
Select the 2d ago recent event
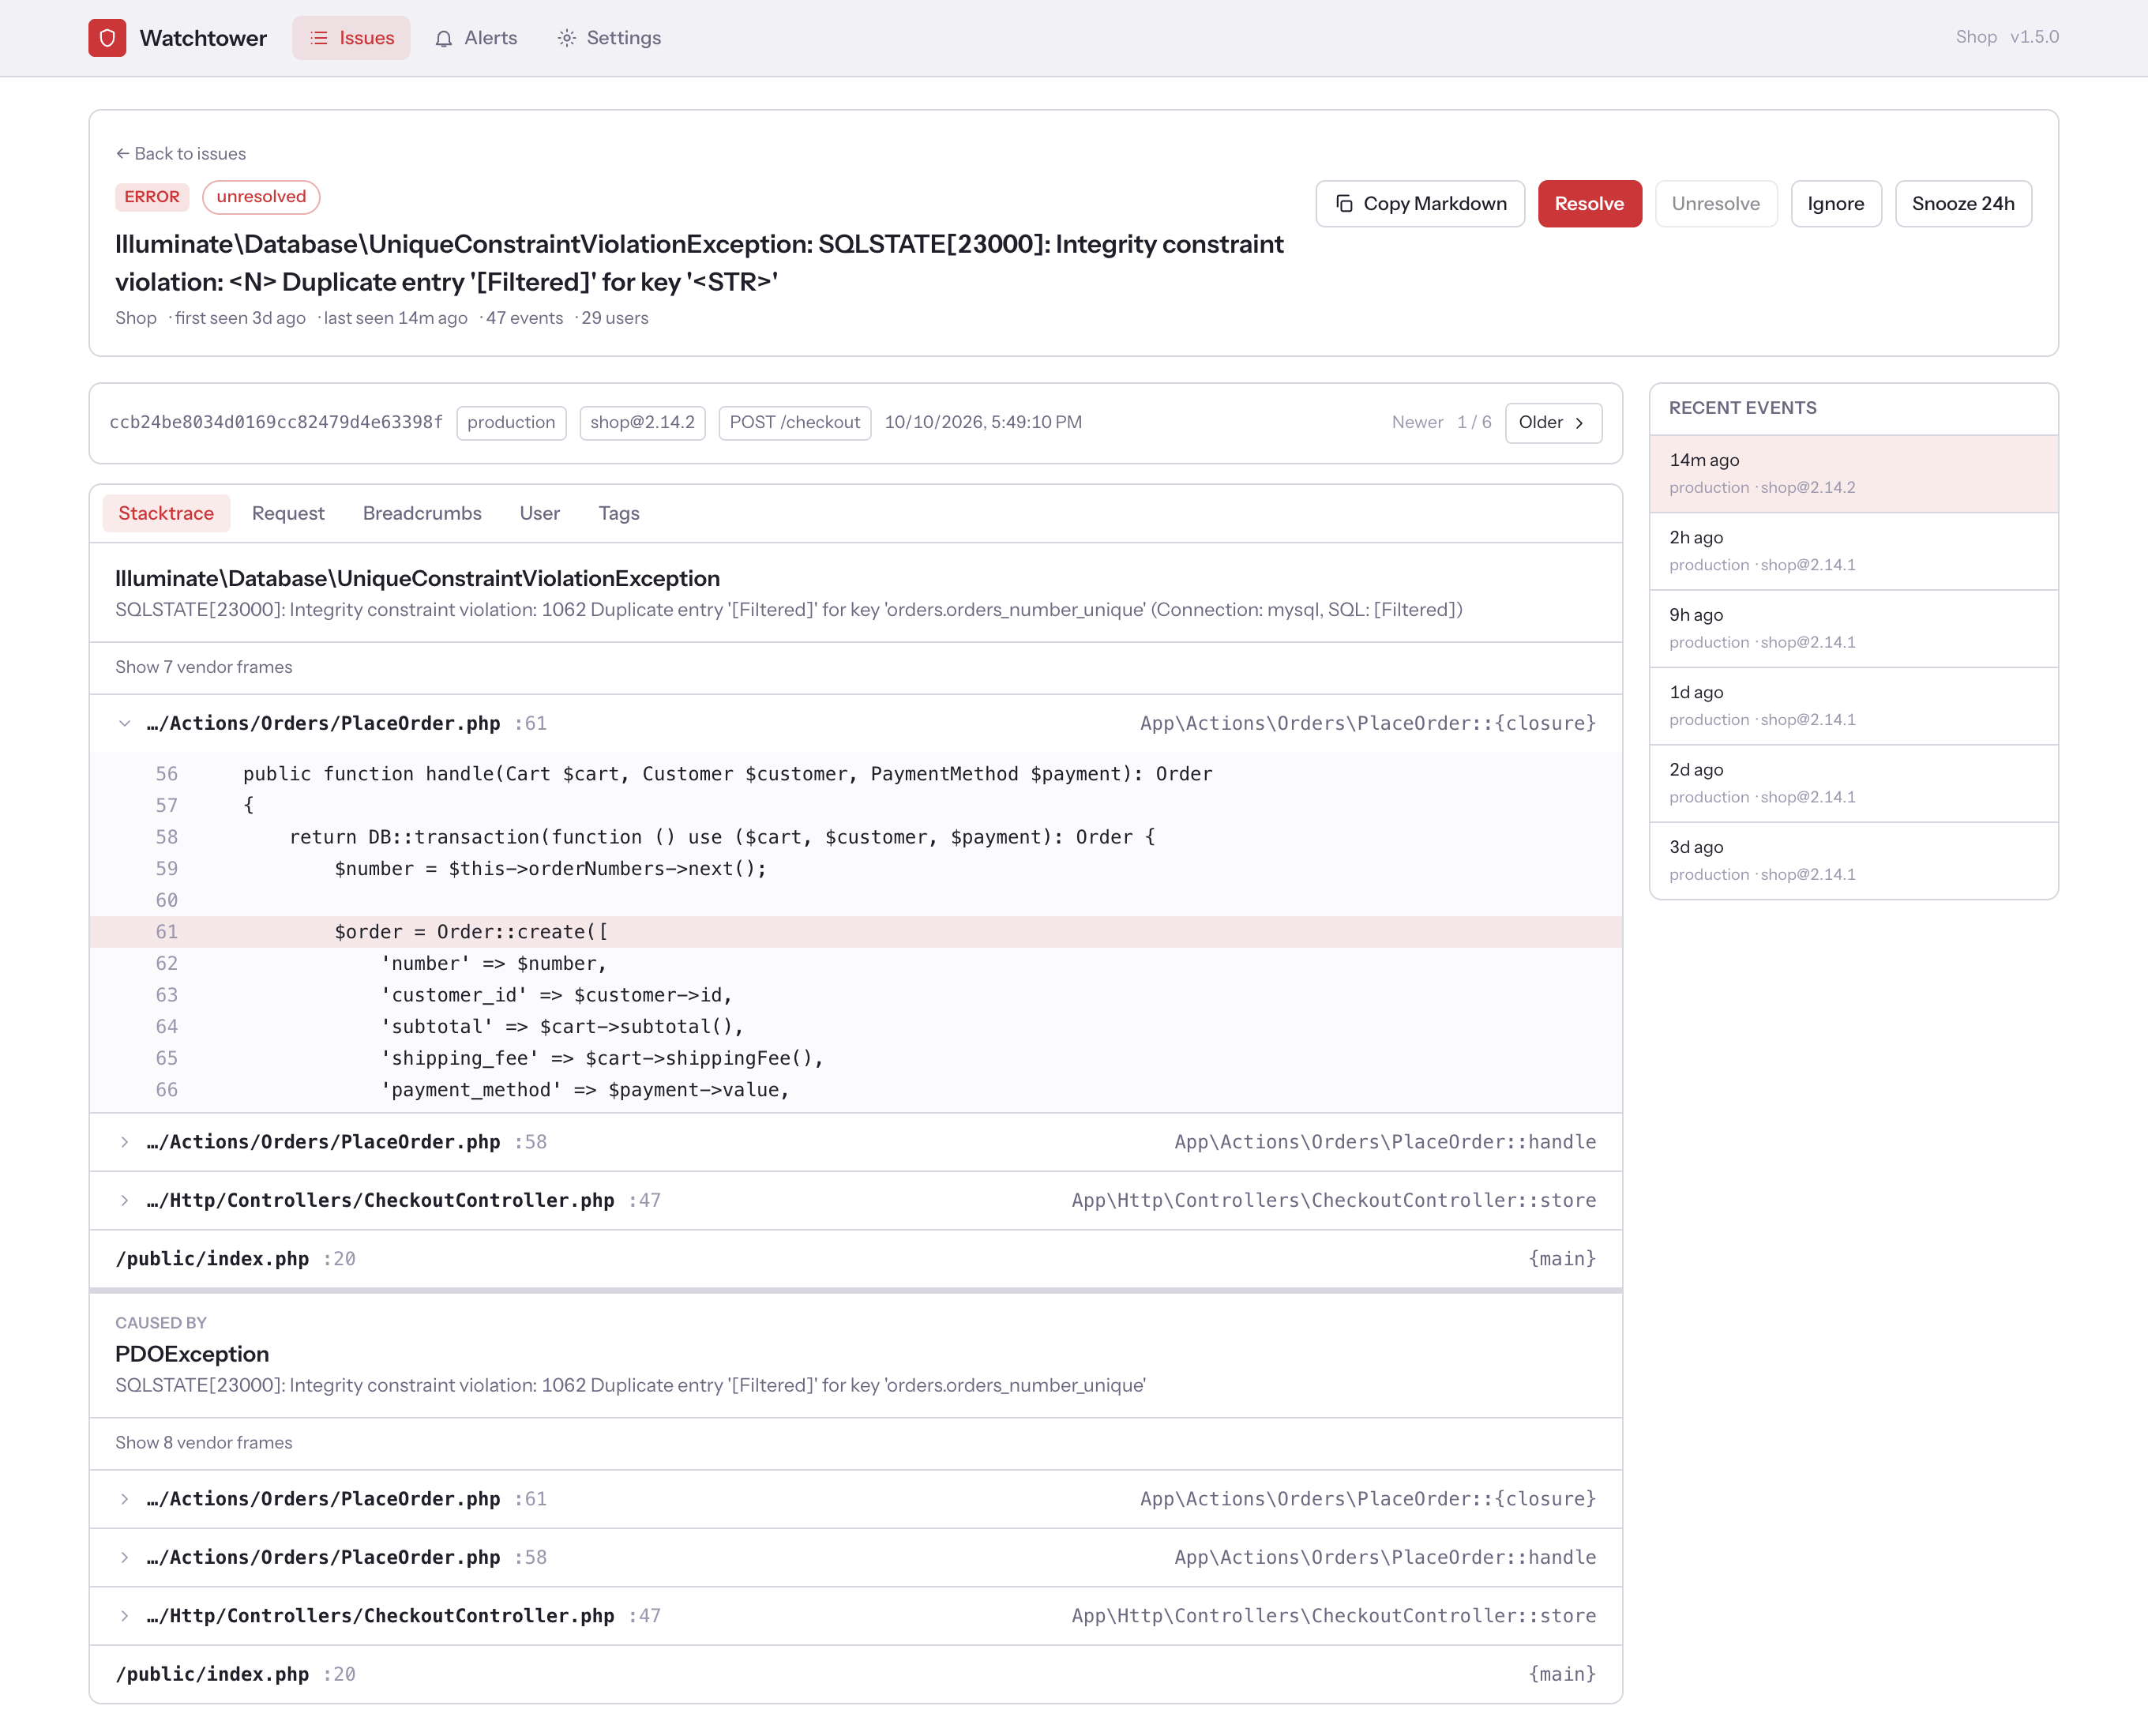pos(1853,783)
